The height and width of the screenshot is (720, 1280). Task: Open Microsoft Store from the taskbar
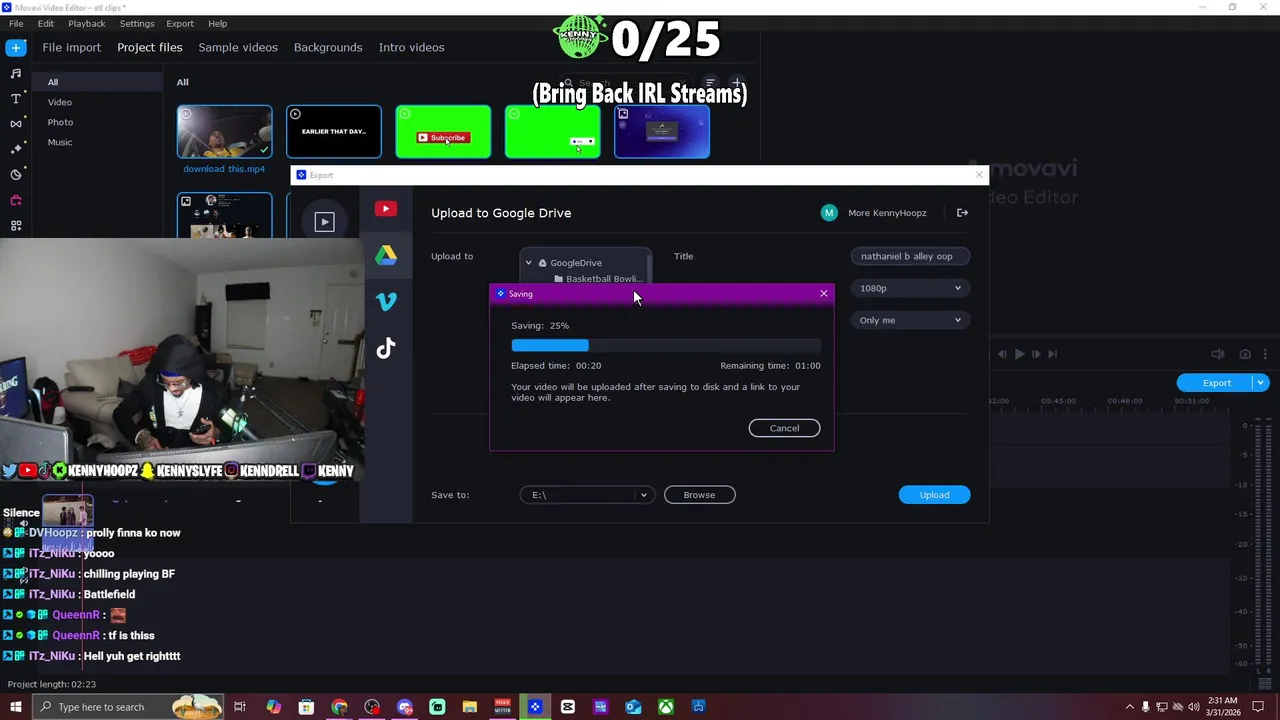tap(307, 707)
